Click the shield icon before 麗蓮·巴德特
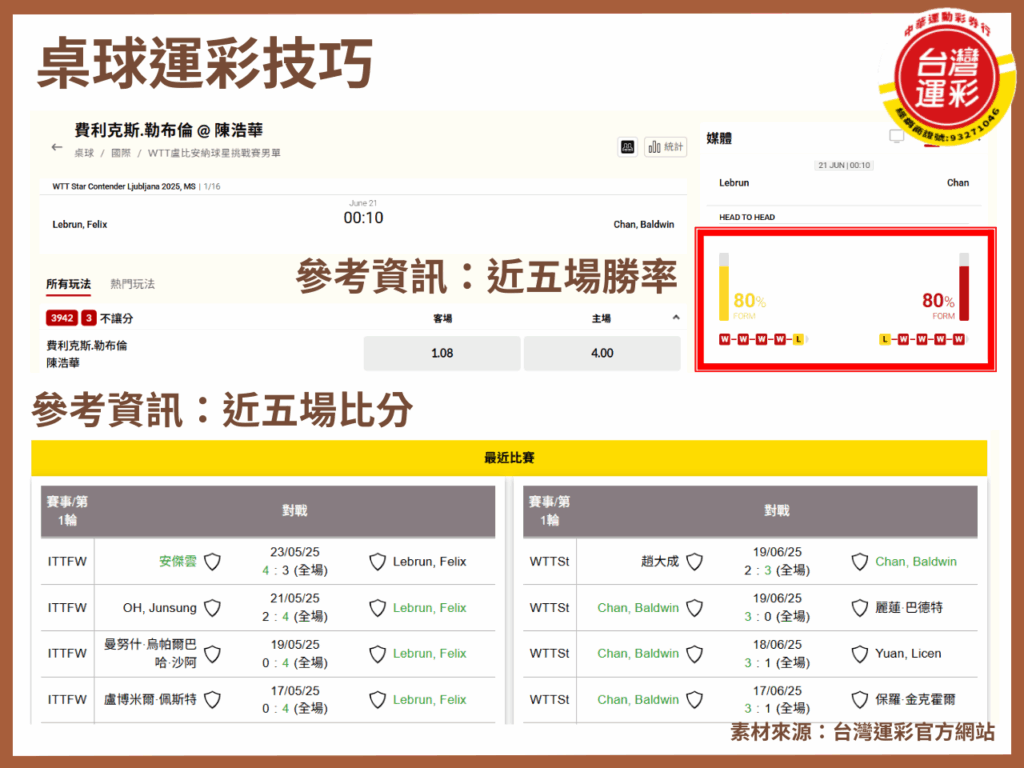Screen dimensions: 1024x768 click(x=860, y=608)
